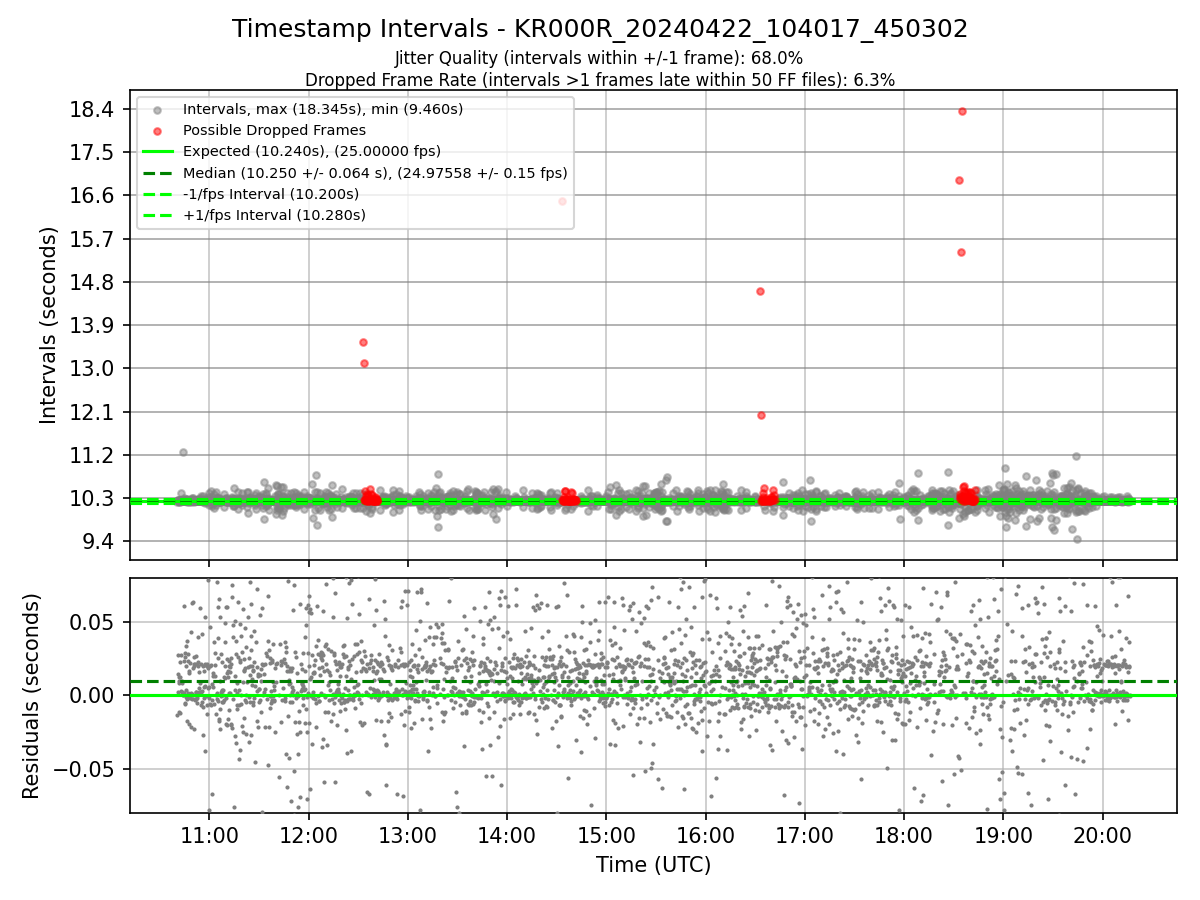Select the gray 11.2 second point before 11:00
The width and height of the screenshot is (1200, 900).
pyautogui.click(x=183, y=452)
